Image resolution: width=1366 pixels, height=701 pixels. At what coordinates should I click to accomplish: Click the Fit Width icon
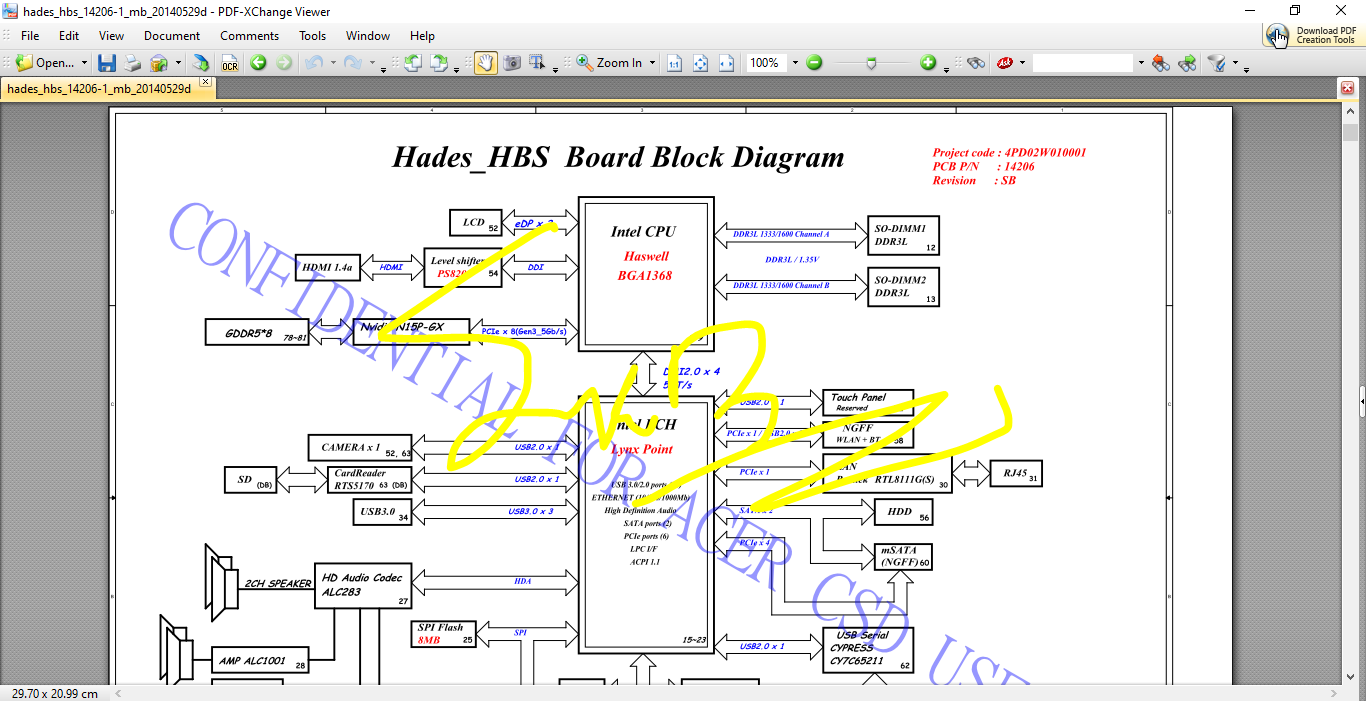pyautogui.click(x=726, y=63)
